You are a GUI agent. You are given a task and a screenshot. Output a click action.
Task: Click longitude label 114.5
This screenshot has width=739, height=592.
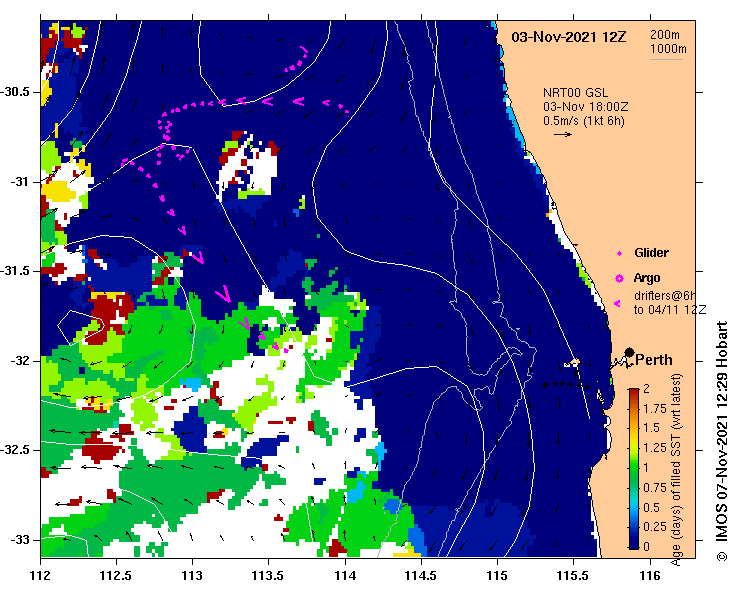click(x=421, y=576)
